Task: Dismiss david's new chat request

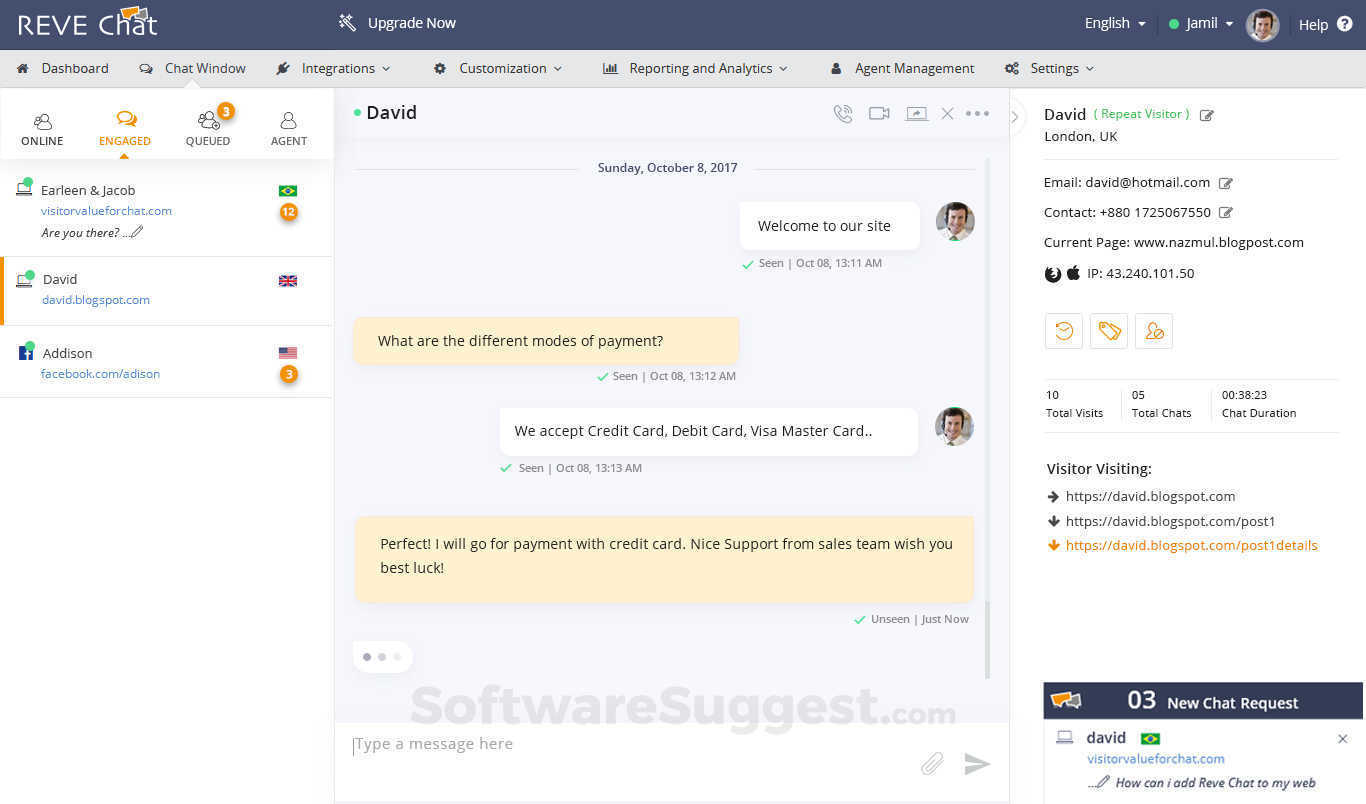Action: coord(1343,738)
